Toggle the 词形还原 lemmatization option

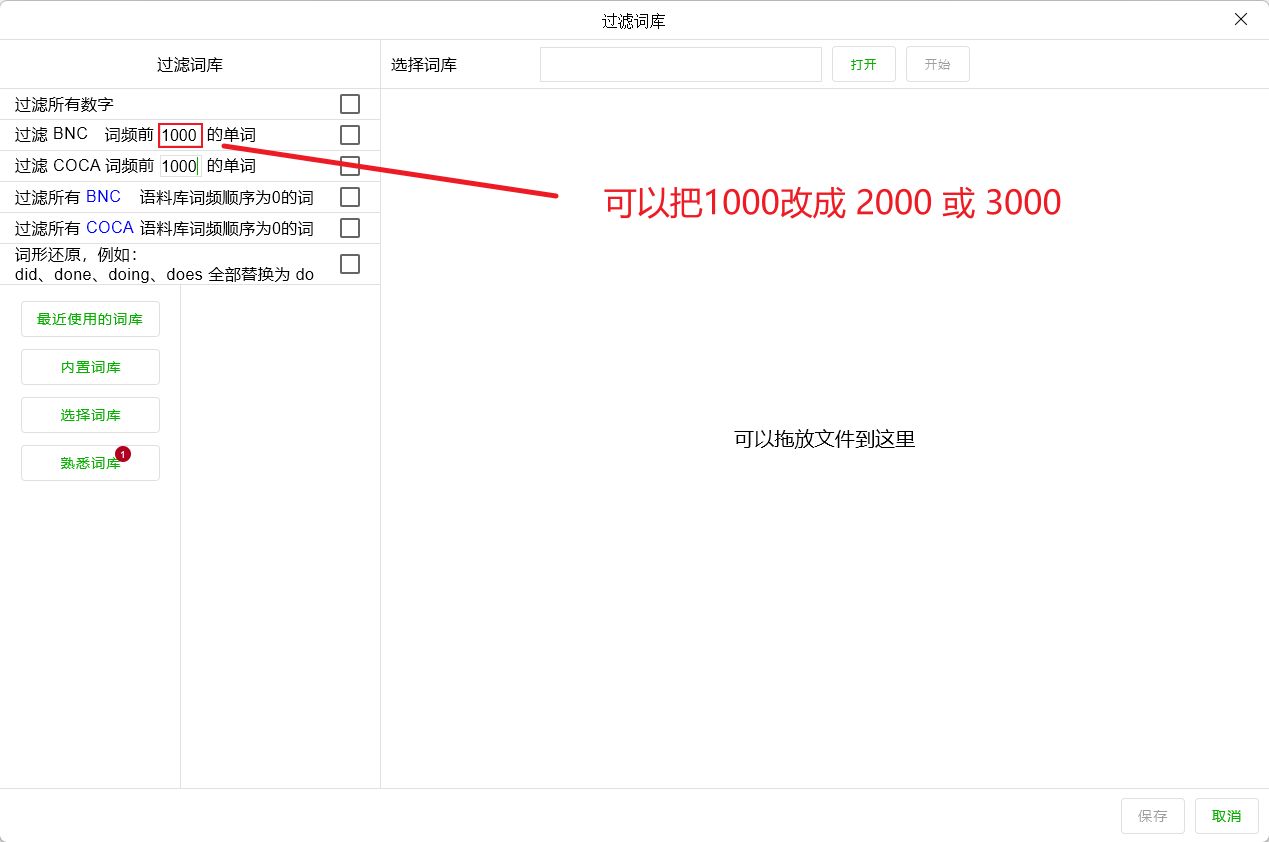pos(349,263)
